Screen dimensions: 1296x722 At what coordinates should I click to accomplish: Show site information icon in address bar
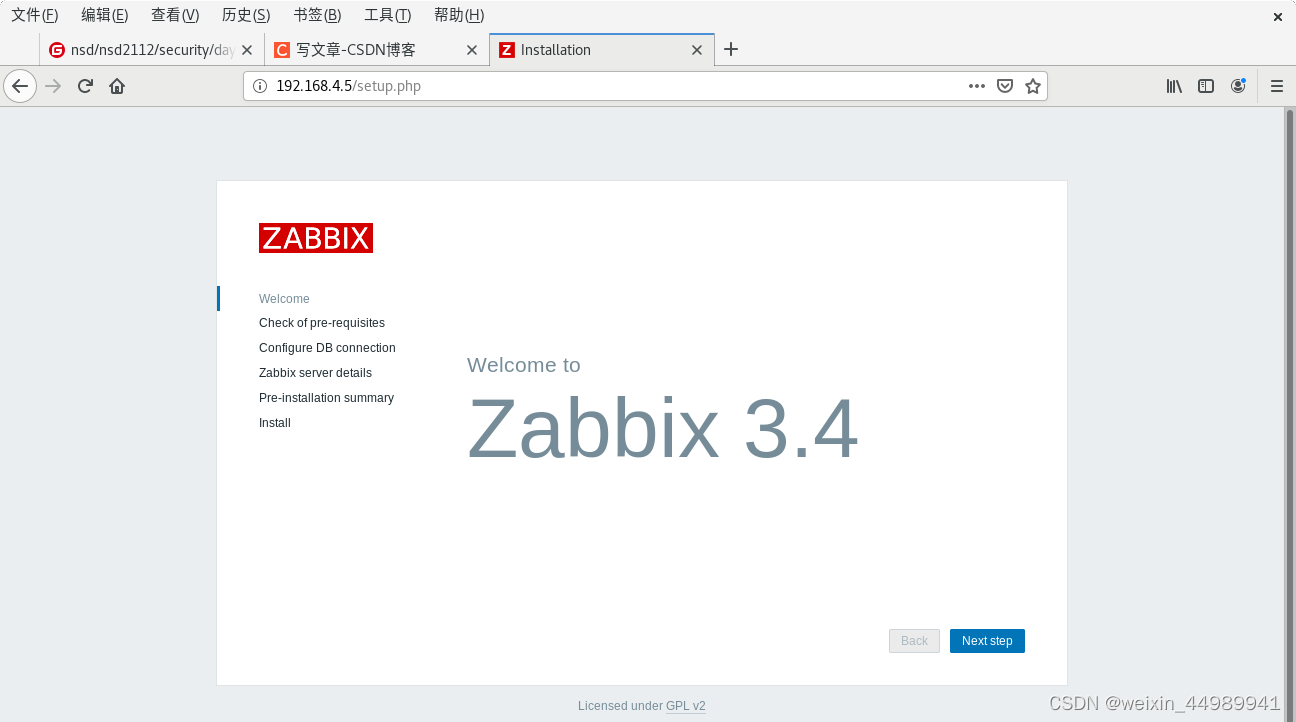pos(260,86)
